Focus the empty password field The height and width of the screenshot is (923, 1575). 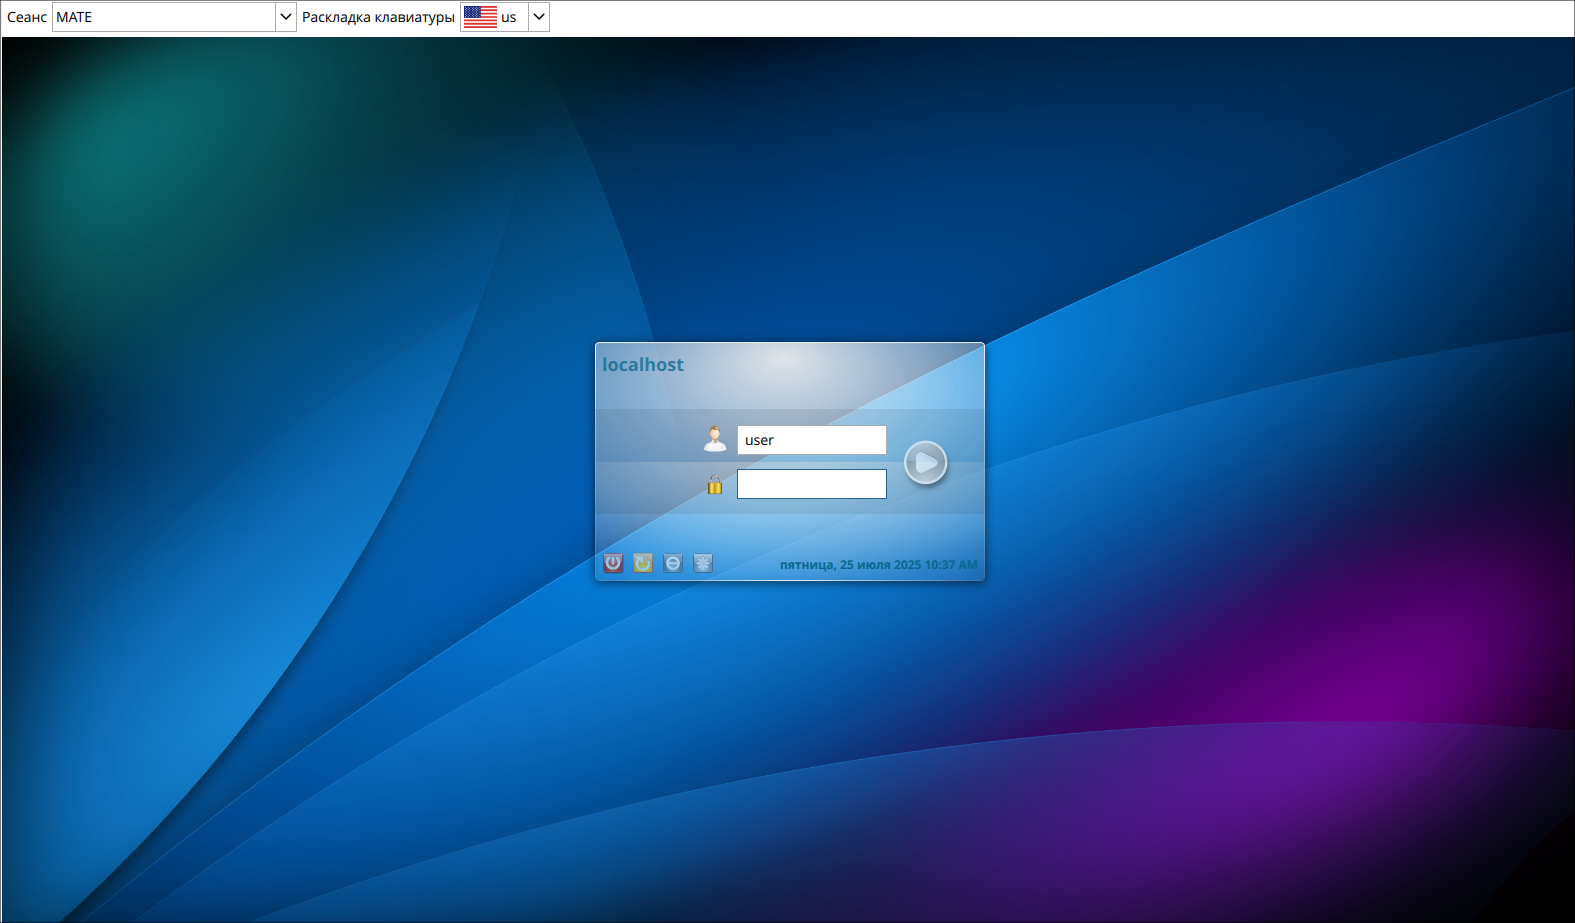click(812, 484)
